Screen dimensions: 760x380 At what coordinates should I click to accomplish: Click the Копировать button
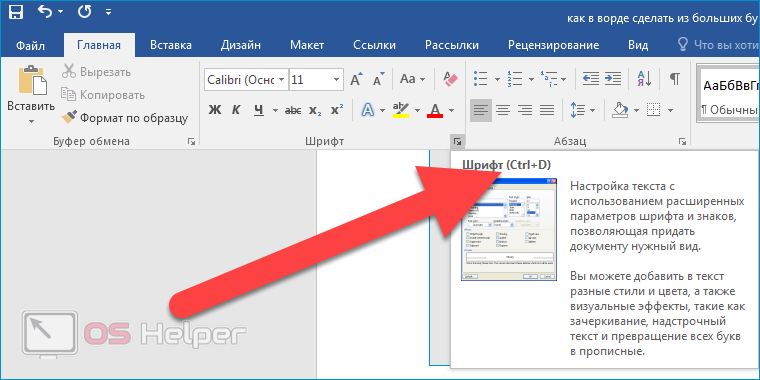click(103, 95)
